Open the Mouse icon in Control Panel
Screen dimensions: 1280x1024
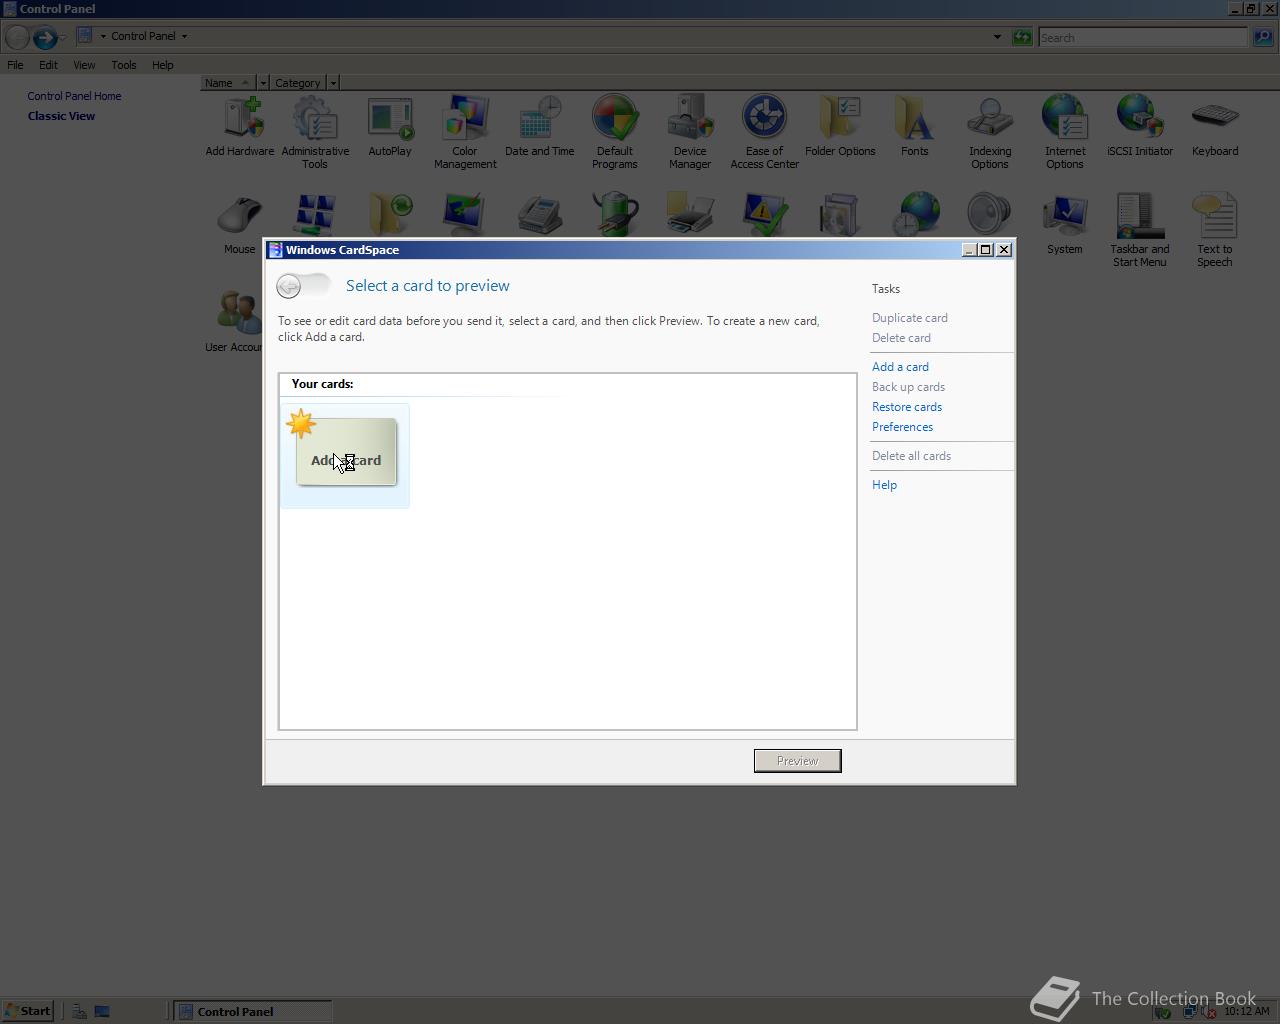(x=240, y=224)
